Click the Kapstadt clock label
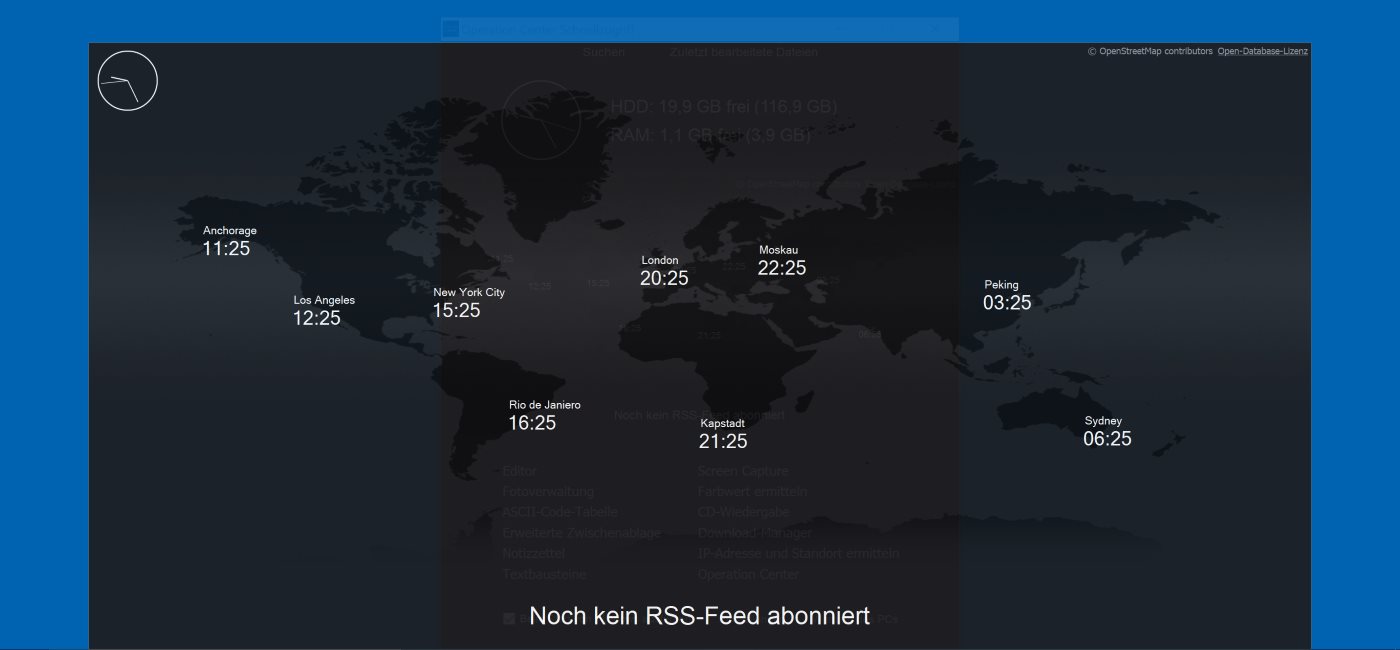 [722, 433]
